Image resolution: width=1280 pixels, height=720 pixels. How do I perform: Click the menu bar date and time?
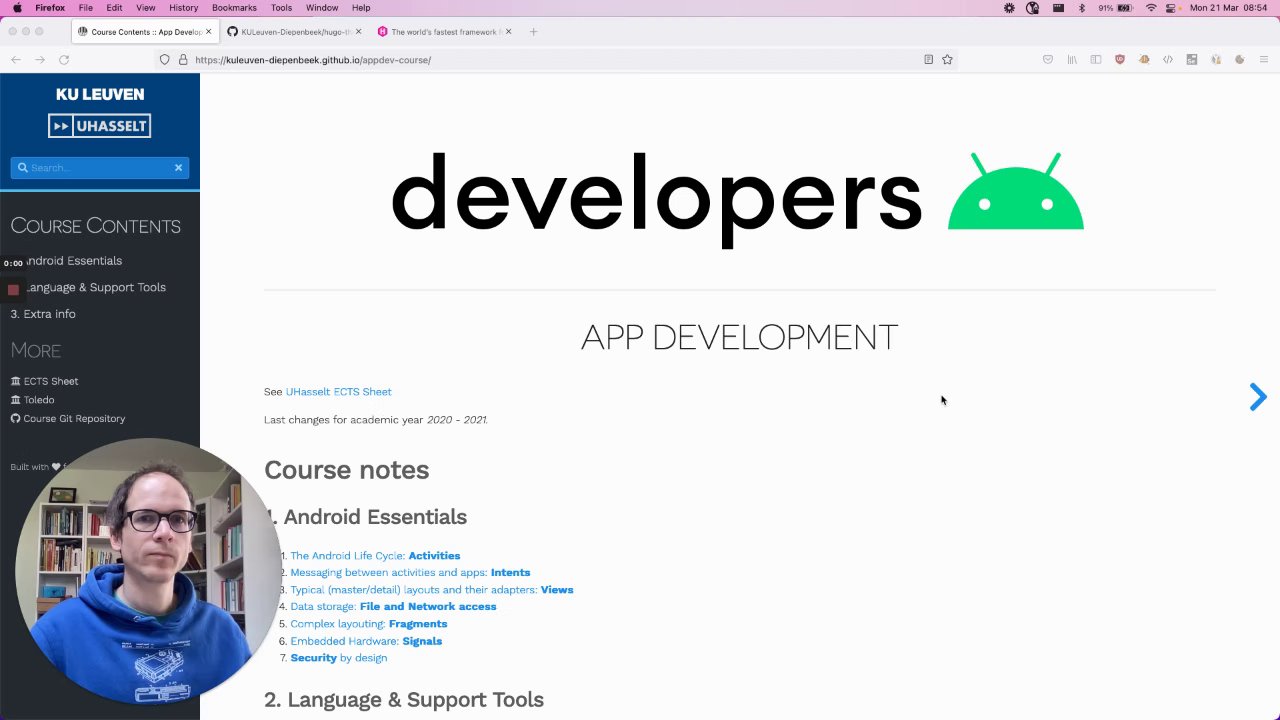1229,8
